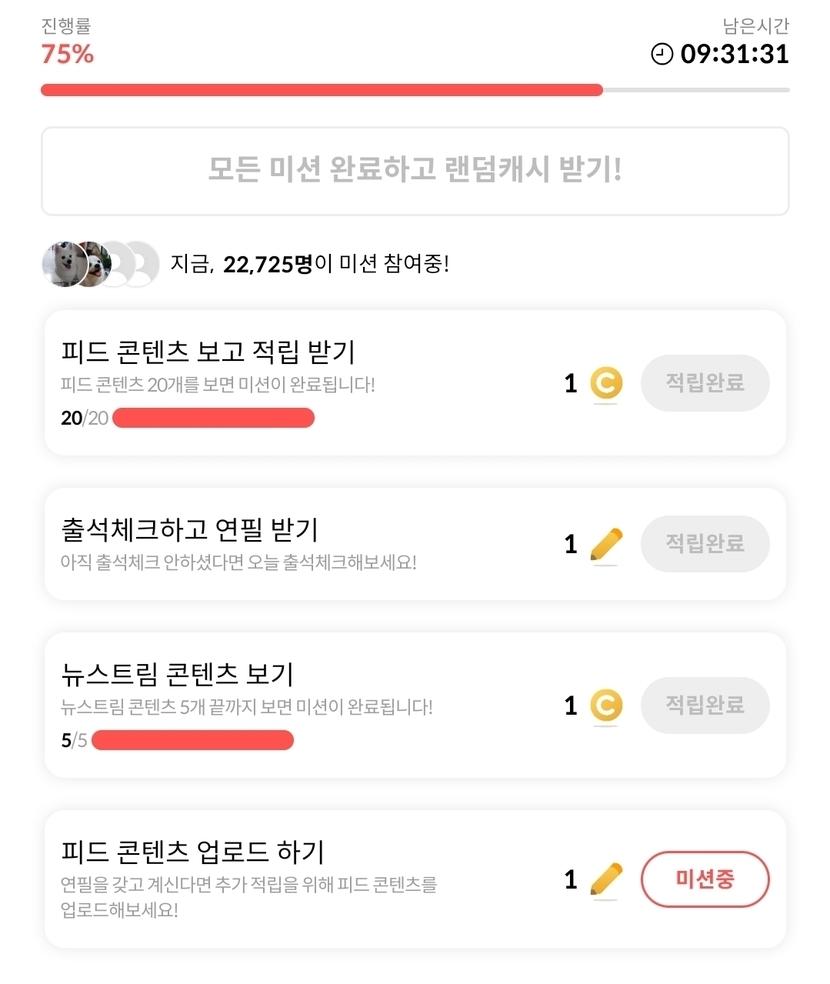The height and width of the screenshot is (984, 830).
Task: Click the coin icon for 뉴스트림 콘텐츠 보기
Action: pos(606,706)
